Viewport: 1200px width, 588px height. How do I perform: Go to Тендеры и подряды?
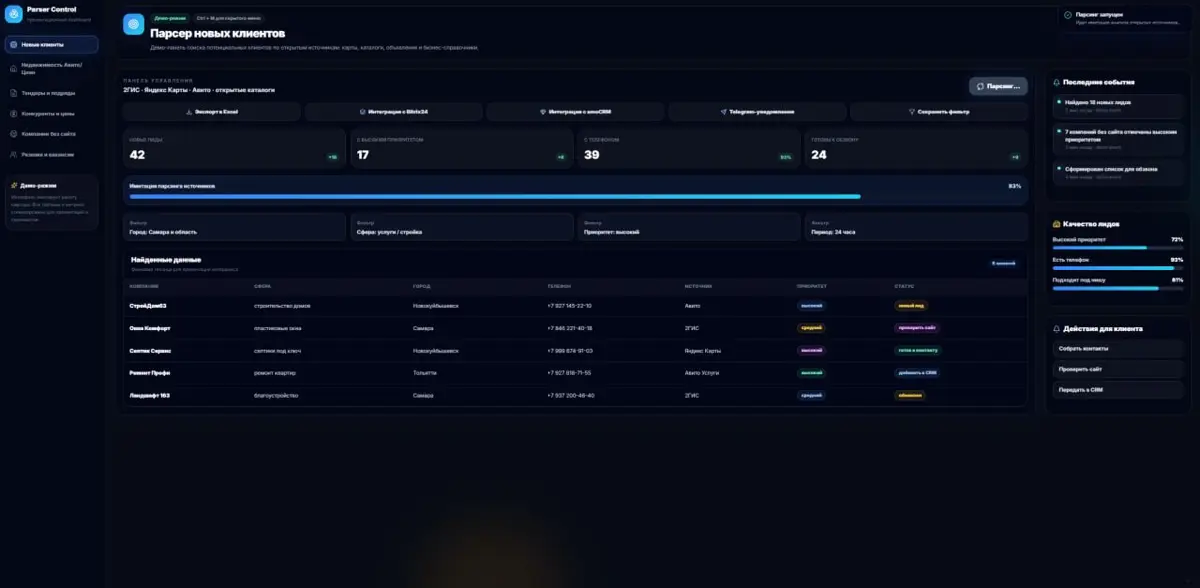click(x=51, y=93)
